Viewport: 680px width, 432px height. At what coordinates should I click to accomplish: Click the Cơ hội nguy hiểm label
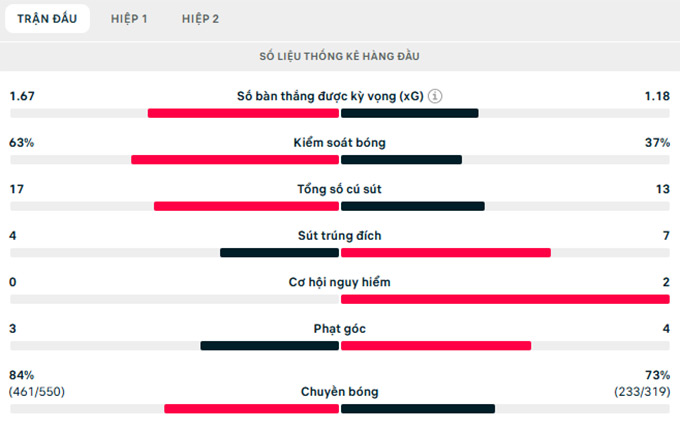click(x=340, y=282)
